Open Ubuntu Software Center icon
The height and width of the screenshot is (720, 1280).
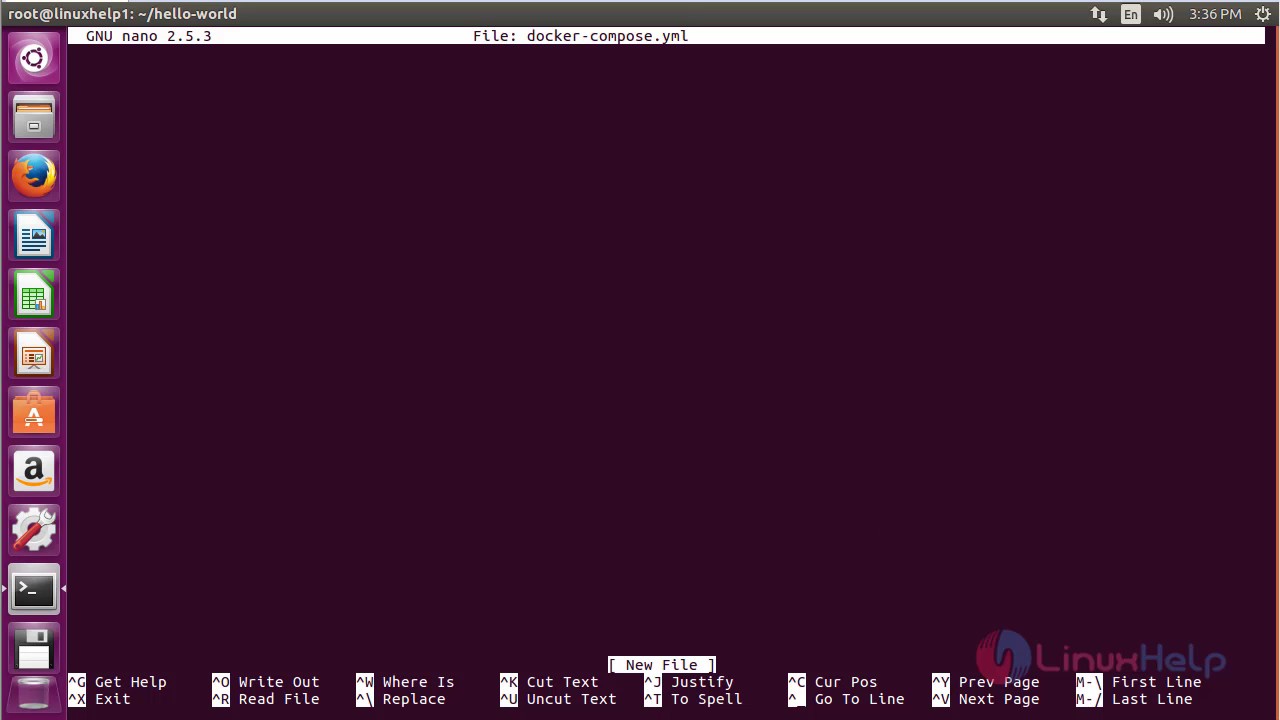coord(34,413)
